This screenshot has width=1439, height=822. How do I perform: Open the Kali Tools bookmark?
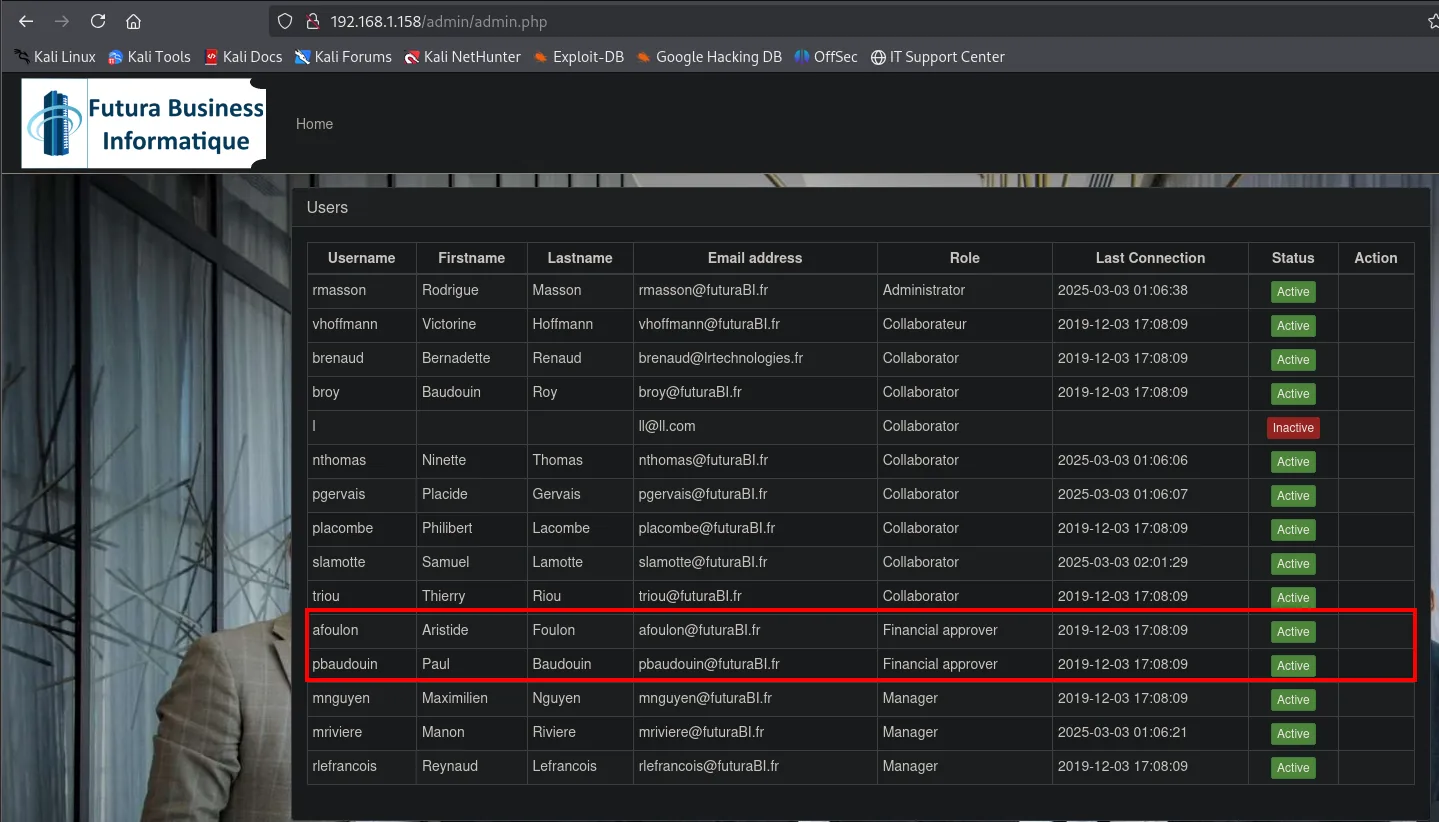click(x=149, y=57)
